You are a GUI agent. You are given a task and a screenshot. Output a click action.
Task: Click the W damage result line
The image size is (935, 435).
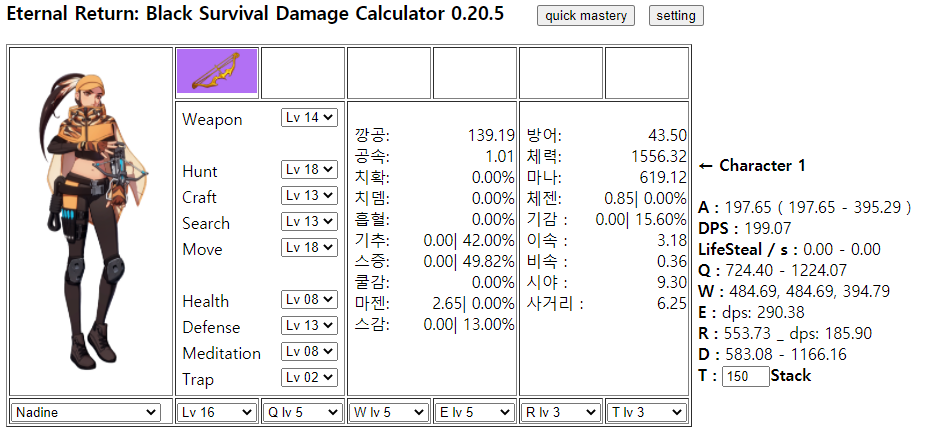(794, 291)
